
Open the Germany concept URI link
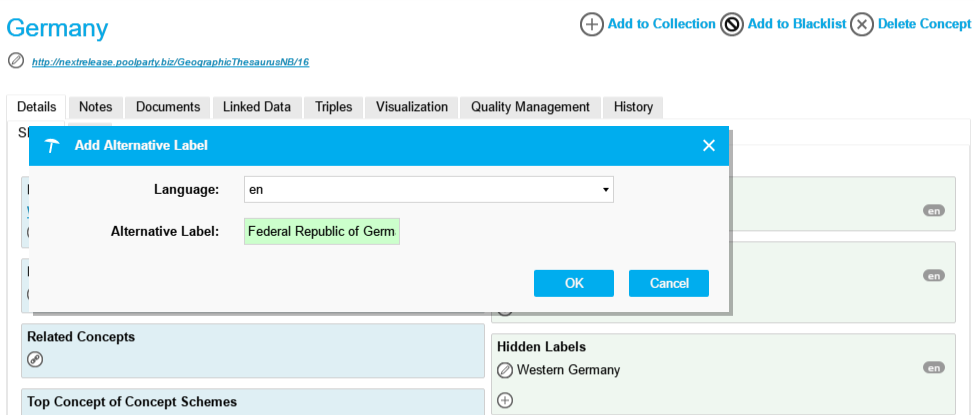point(170,62)
